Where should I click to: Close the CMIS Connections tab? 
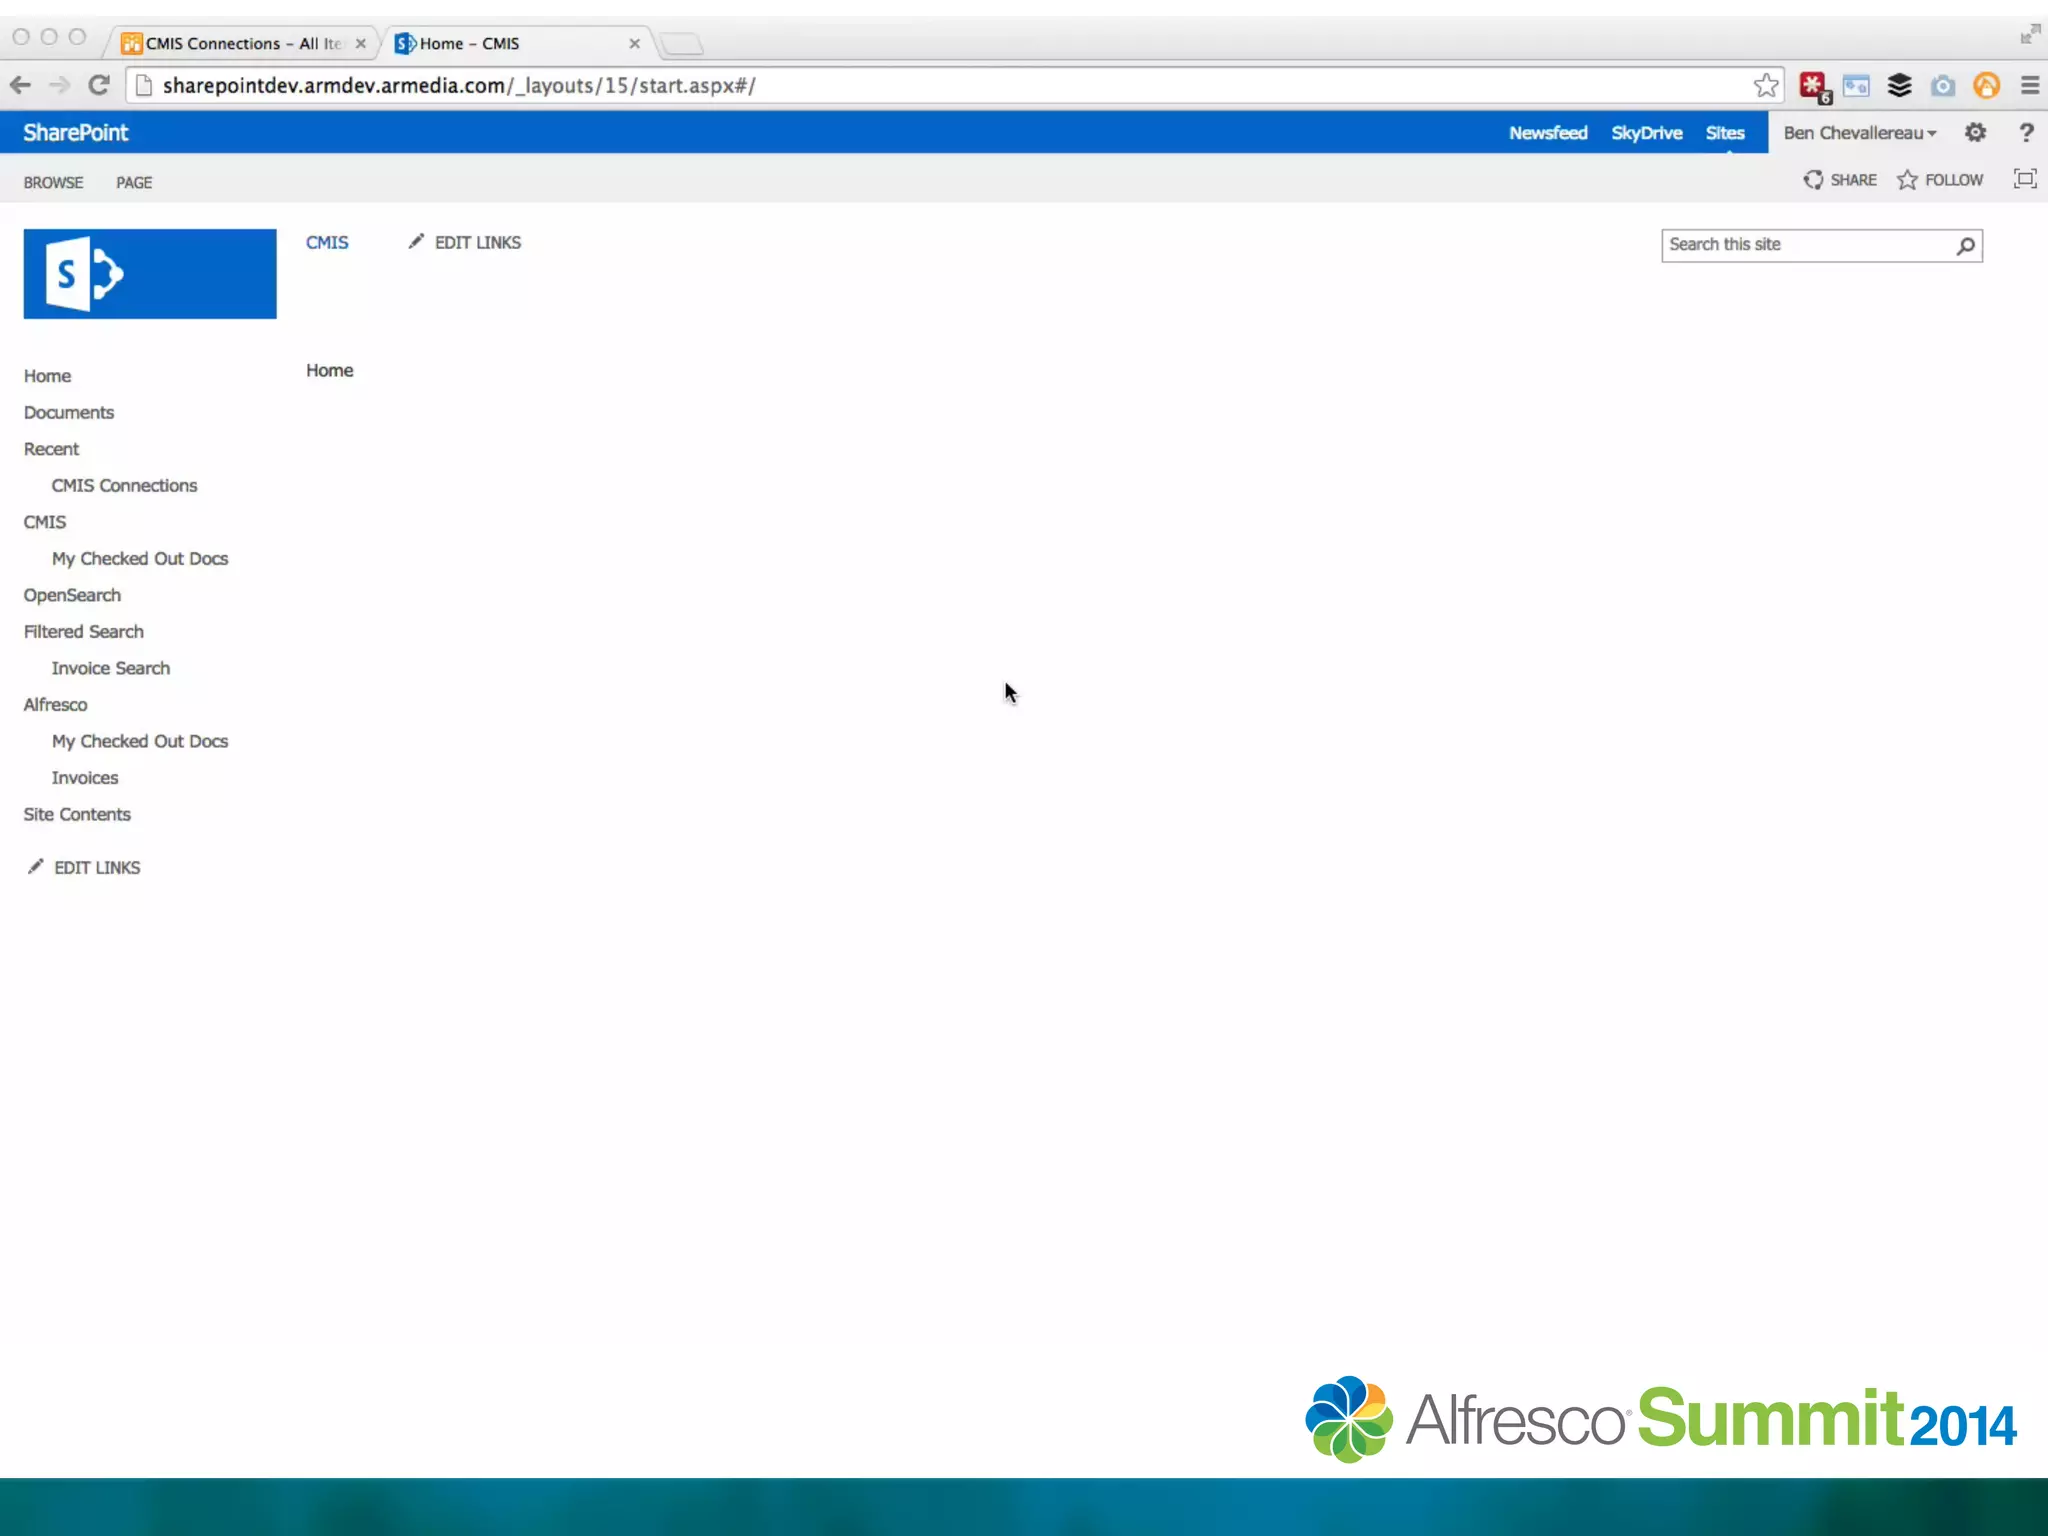361,44
